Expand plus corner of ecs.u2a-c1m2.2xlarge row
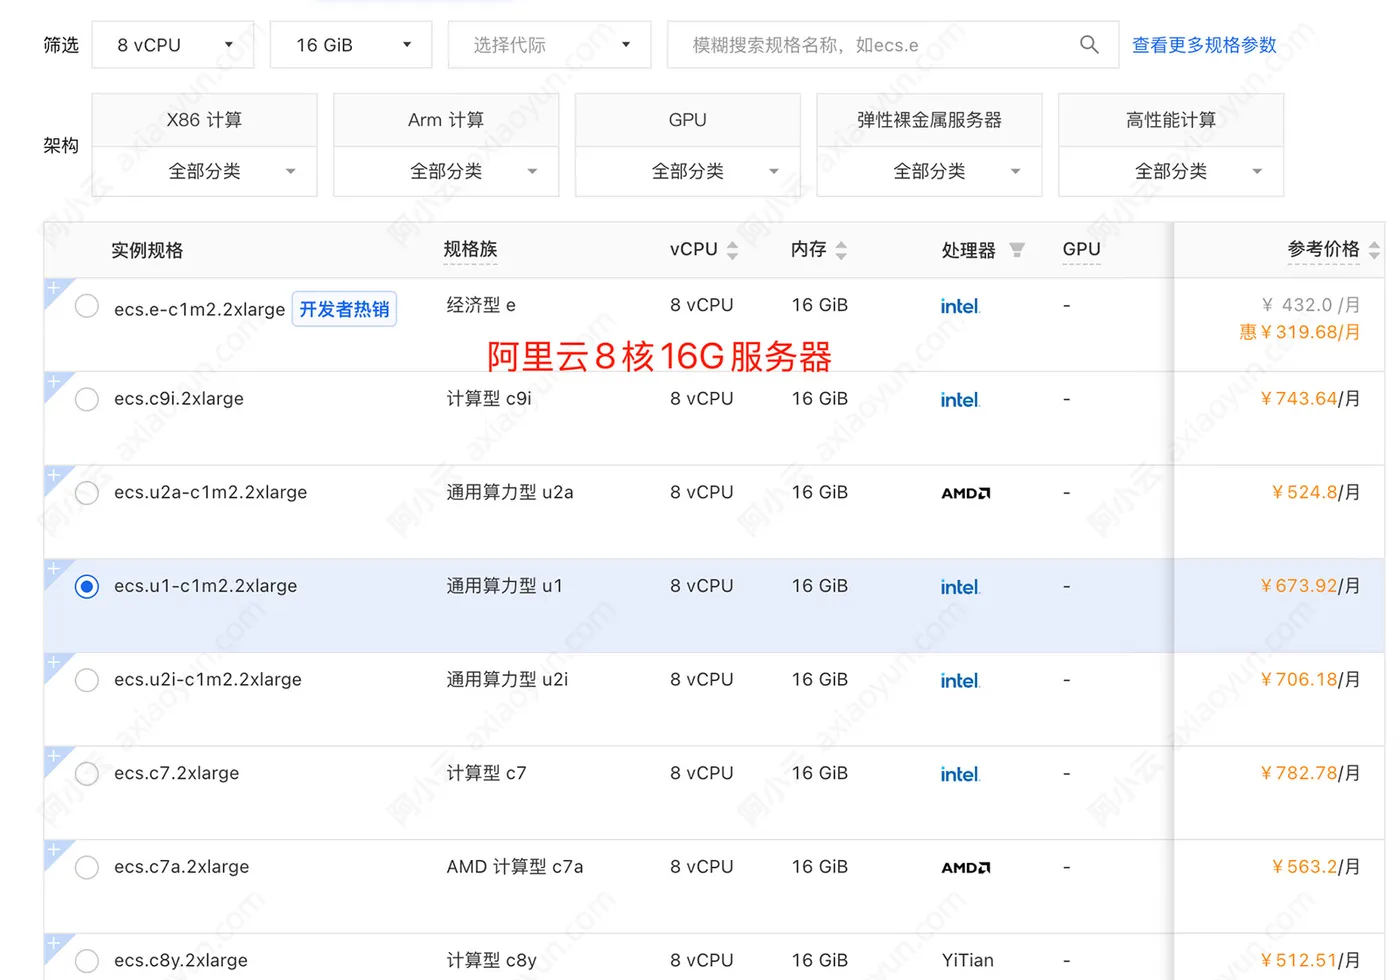Screen dimensions: 1400x980 [x=54, y=475]
